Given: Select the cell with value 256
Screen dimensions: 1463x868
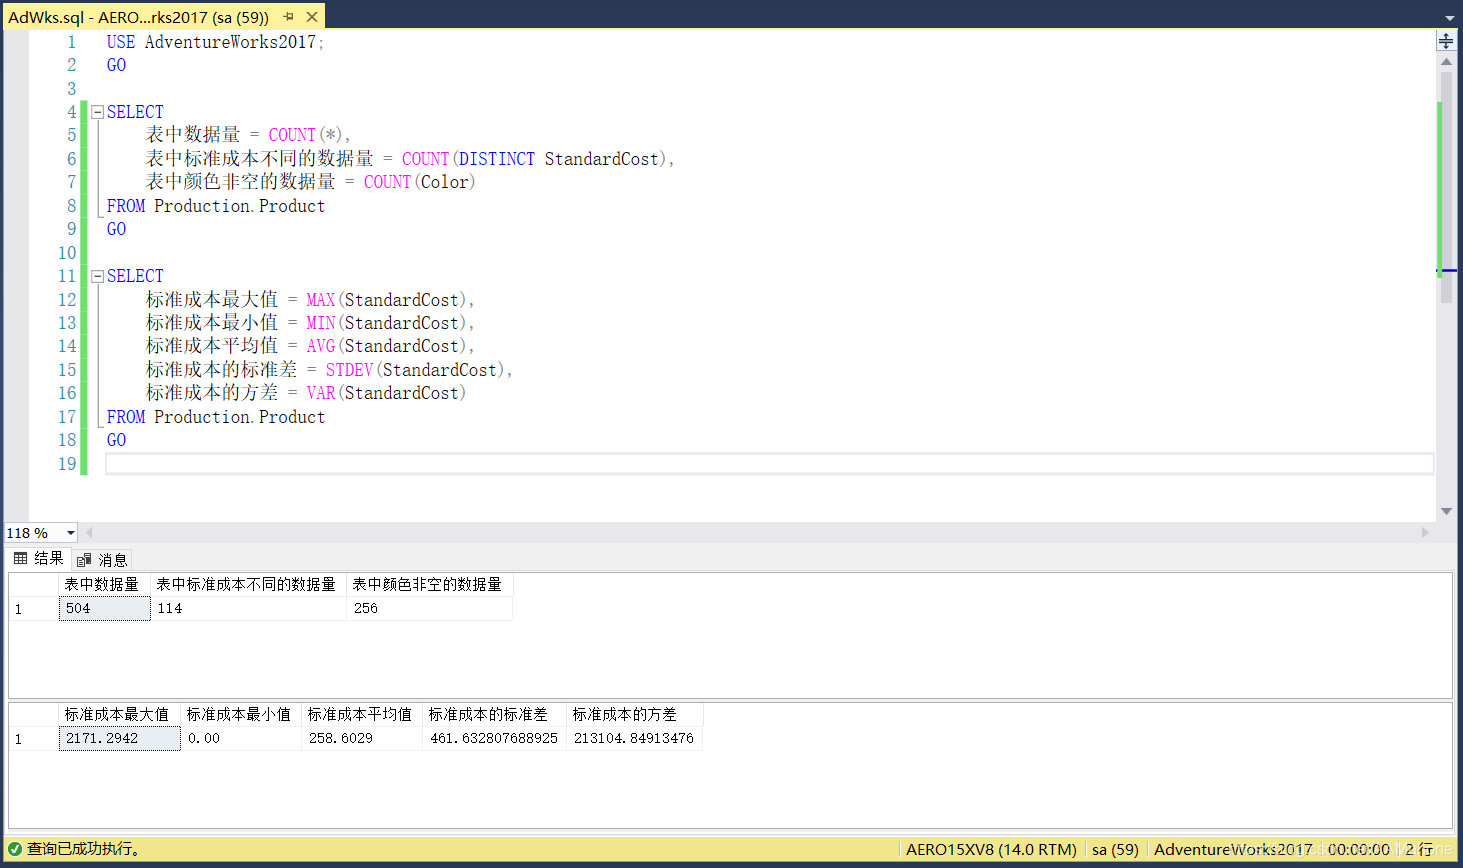Looking at the screenshot, I should [429, 608].
